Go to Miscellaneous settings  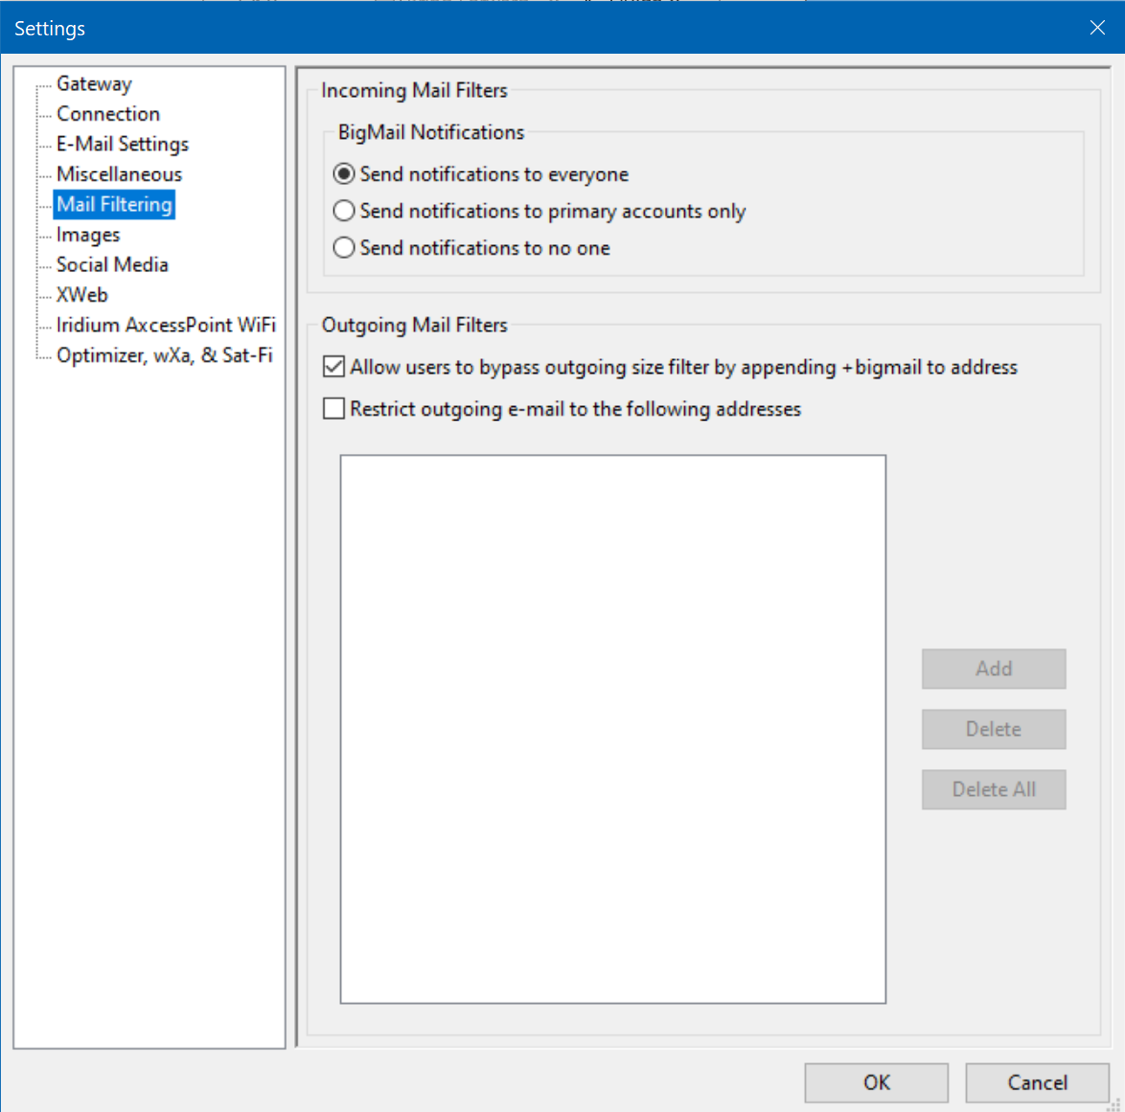tap(119, 174)
